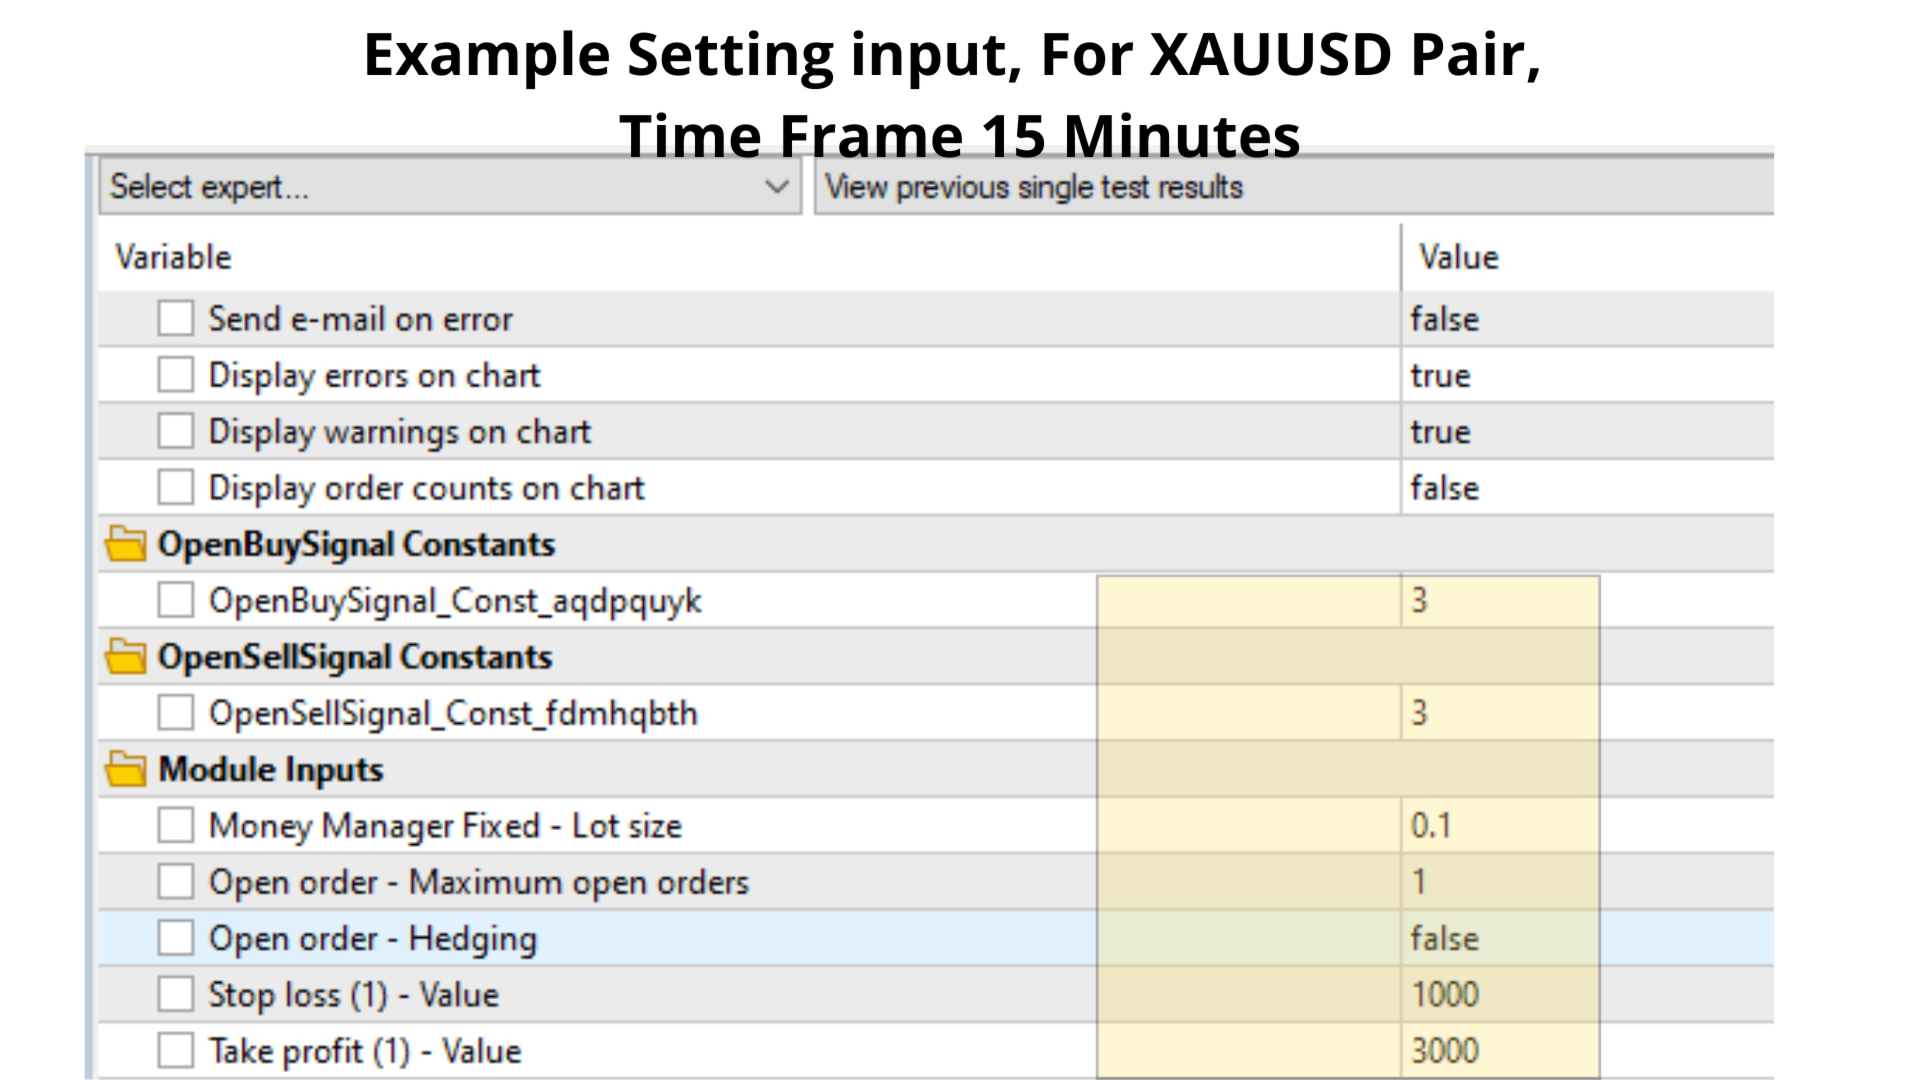1920x1080 pixels.
Task: Check the Stop loss (1) - Value box
Action: pyautogui.click(x=176, y=994)
